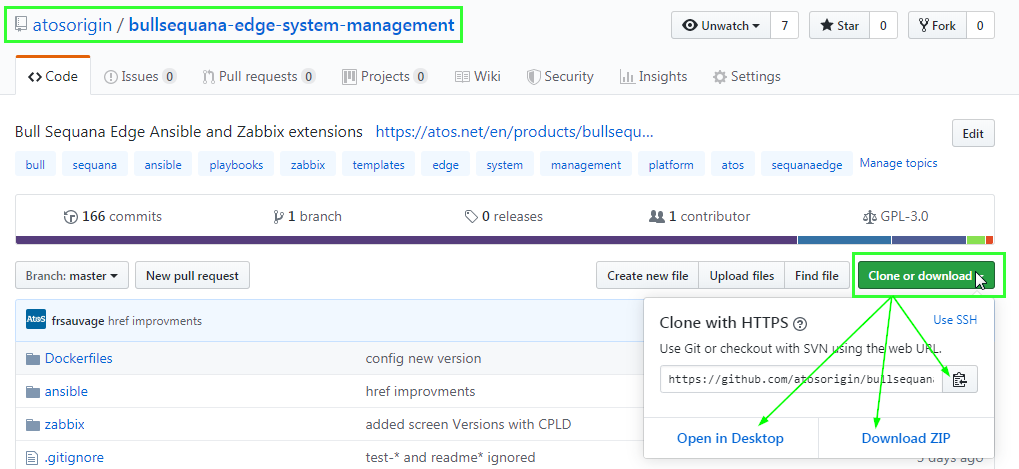Open the Branch: master dropdown
Viewport: 1019px width, 469px height.
[72, 275]
